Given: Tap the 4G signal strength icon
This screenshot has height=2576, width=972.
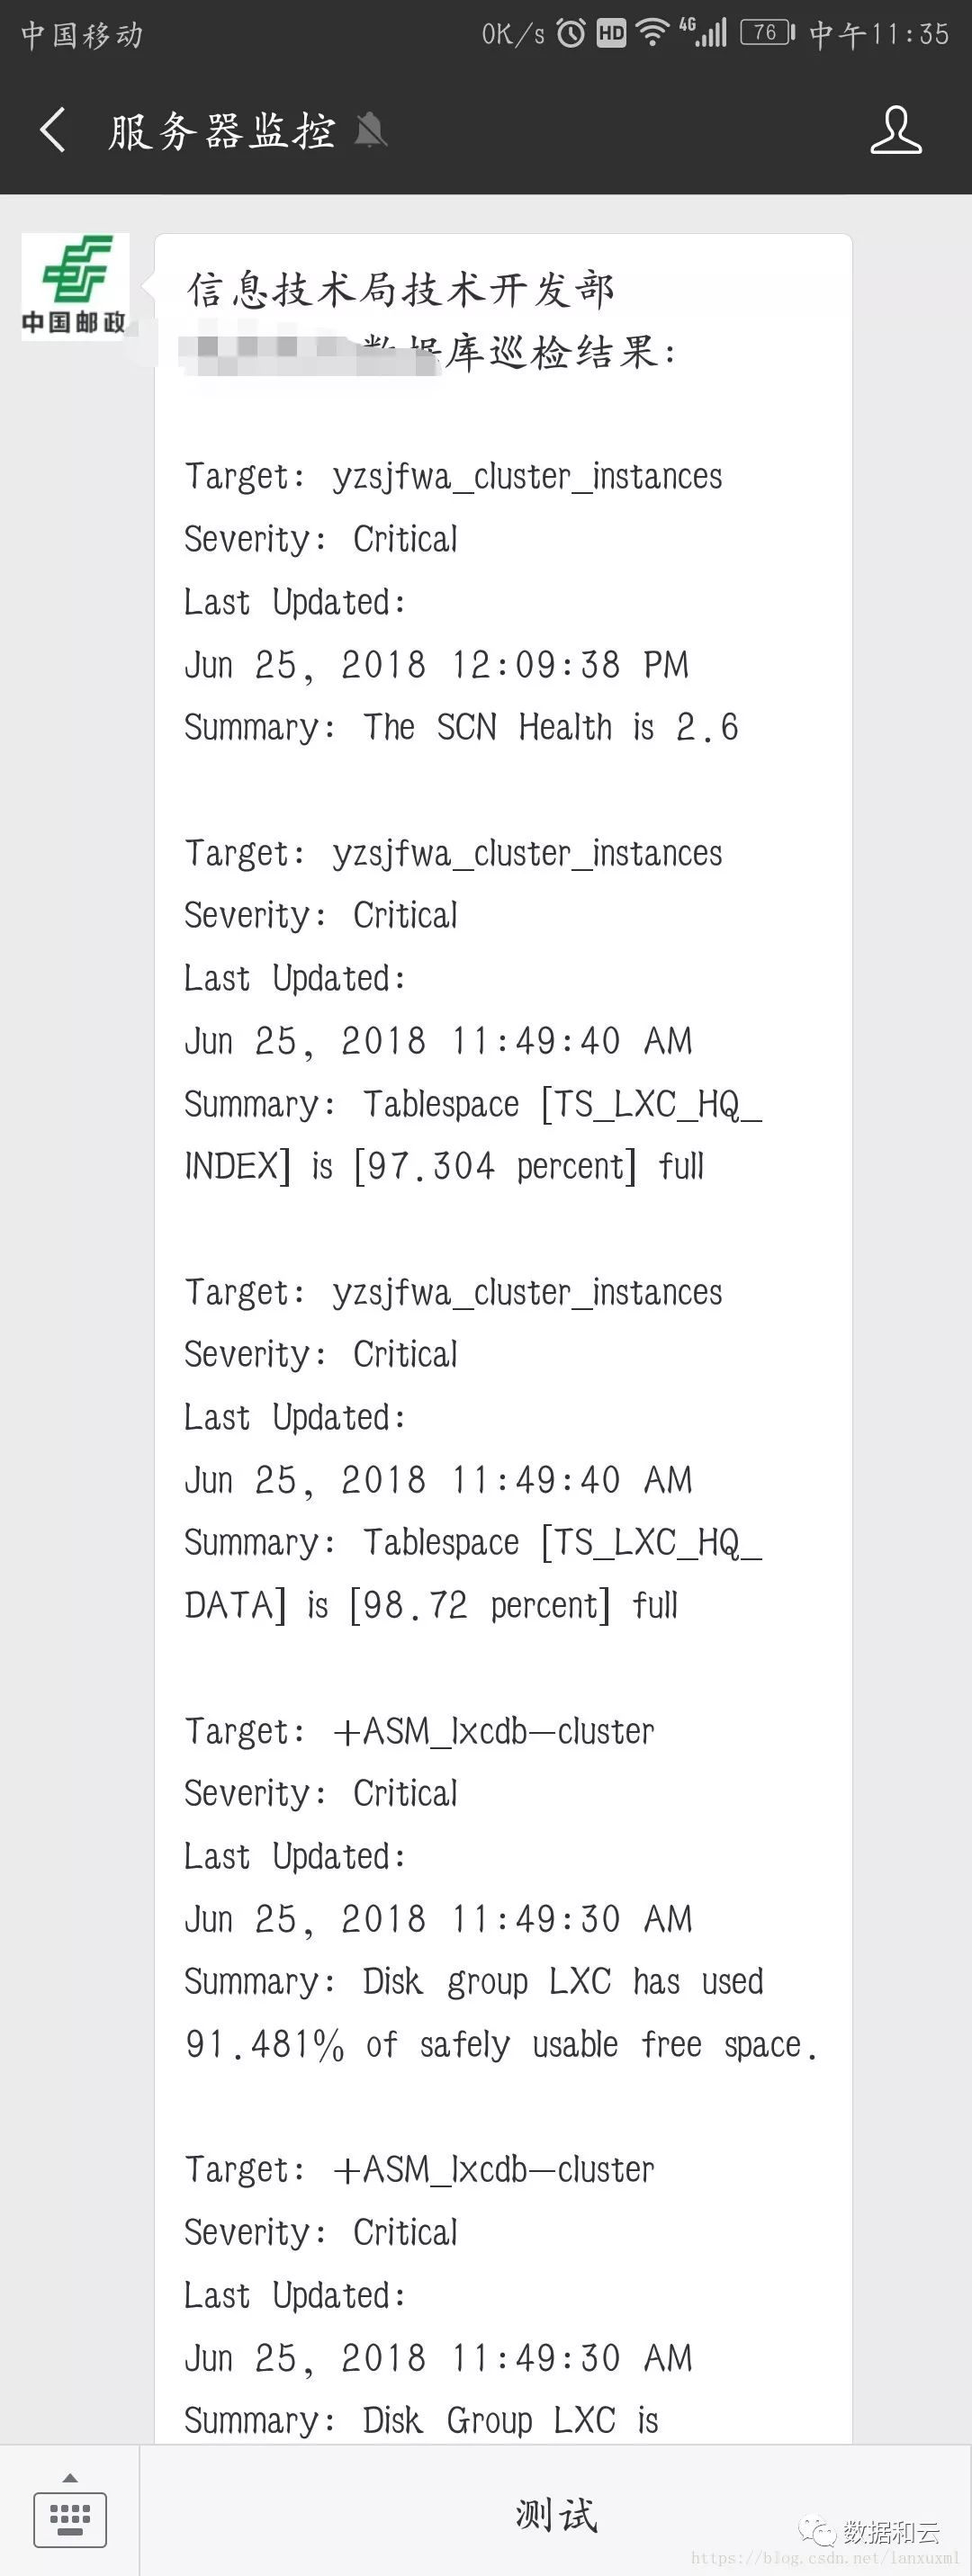Looking at the screenshot, I should (x=703, y=32).
